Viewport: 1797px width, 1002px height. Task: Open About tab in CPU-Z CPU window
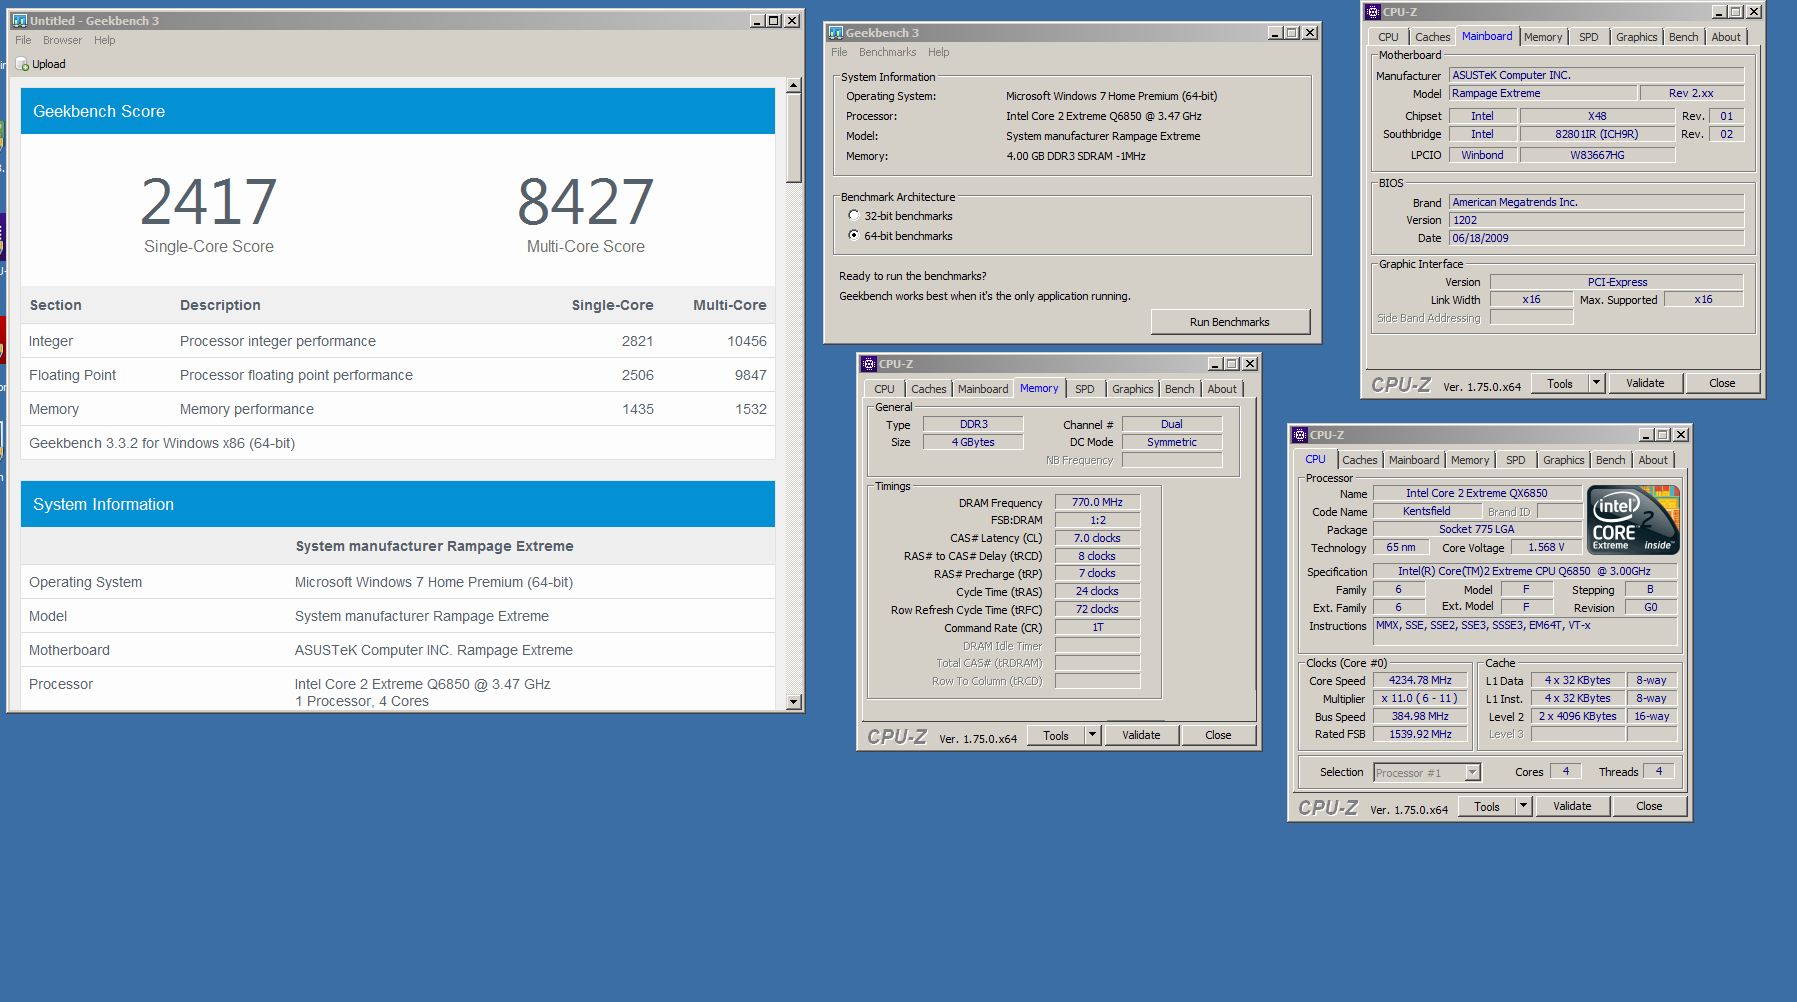point(1653,460)
